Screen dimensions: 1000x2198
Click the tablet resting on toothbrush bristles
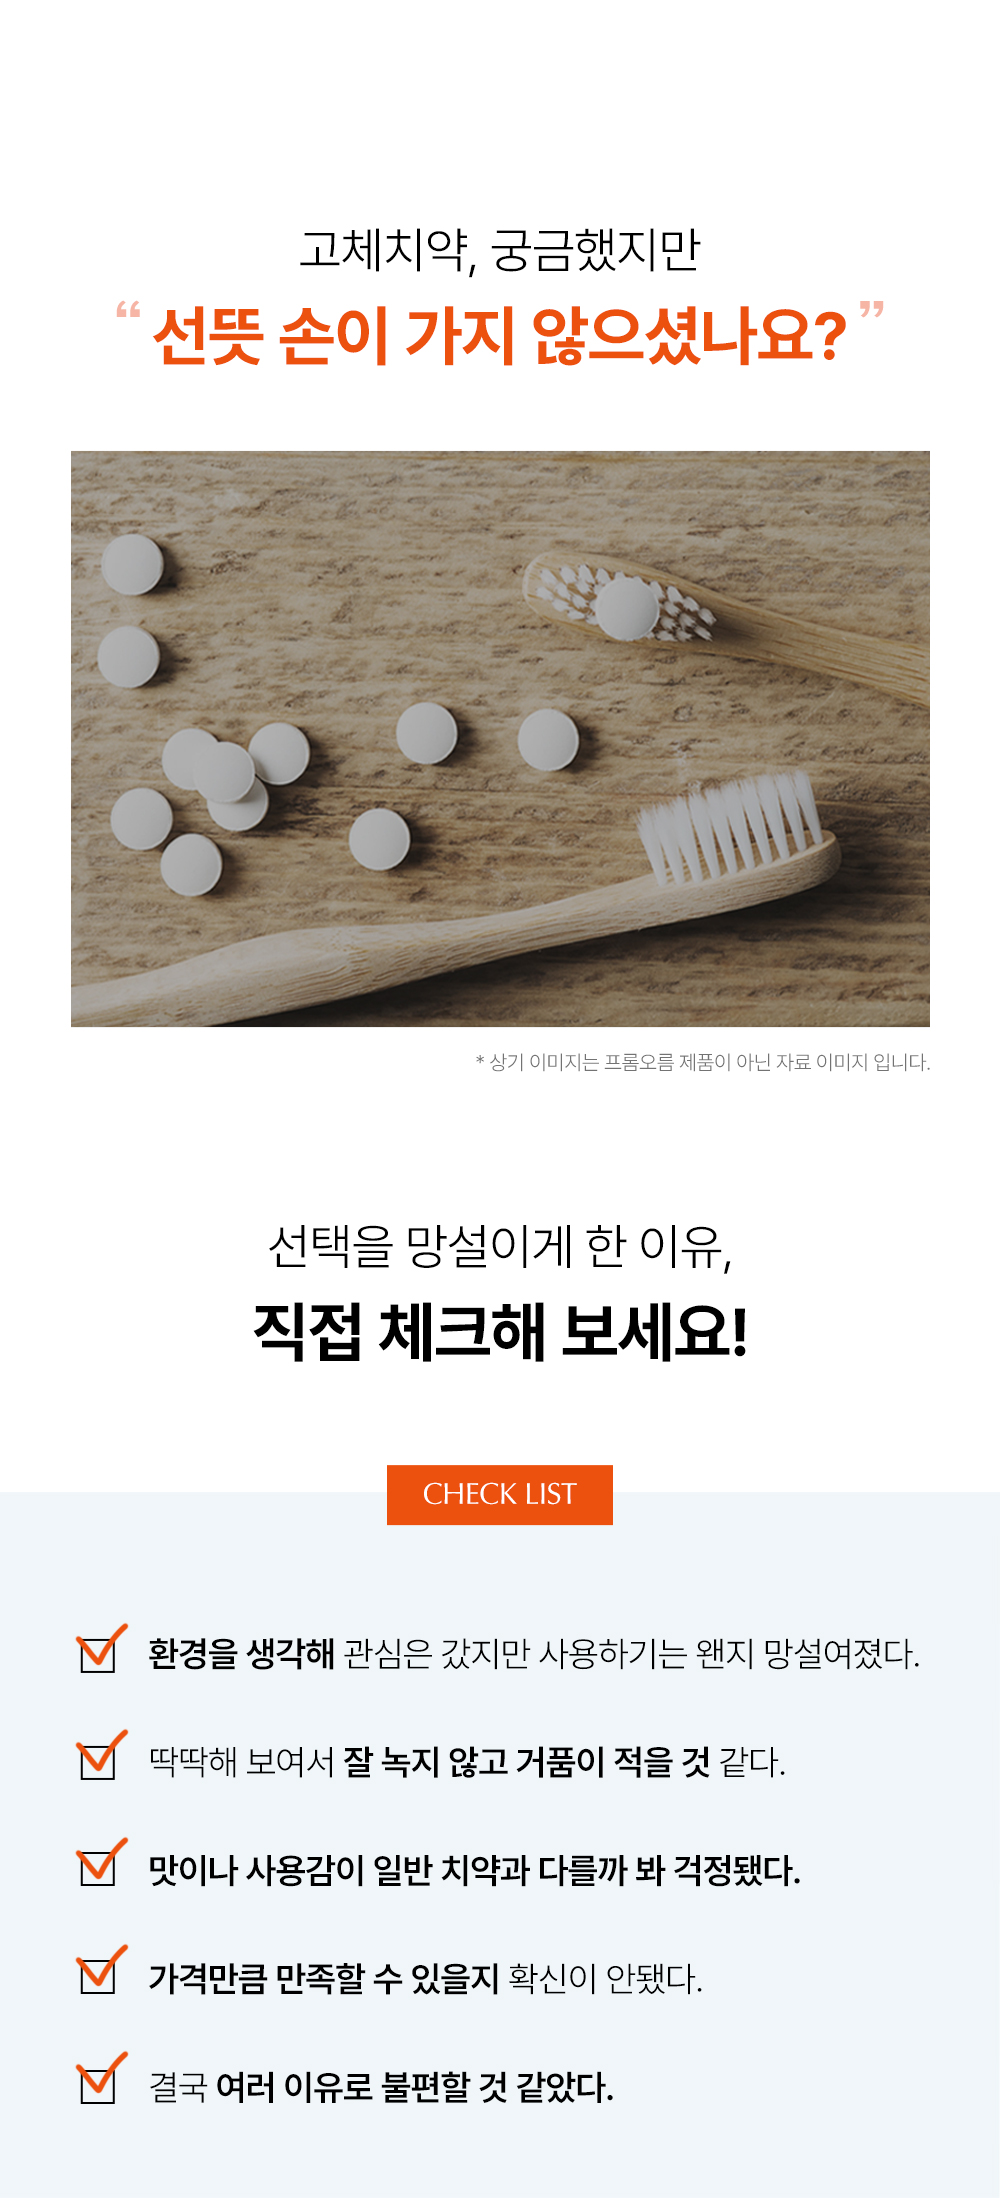627,608
